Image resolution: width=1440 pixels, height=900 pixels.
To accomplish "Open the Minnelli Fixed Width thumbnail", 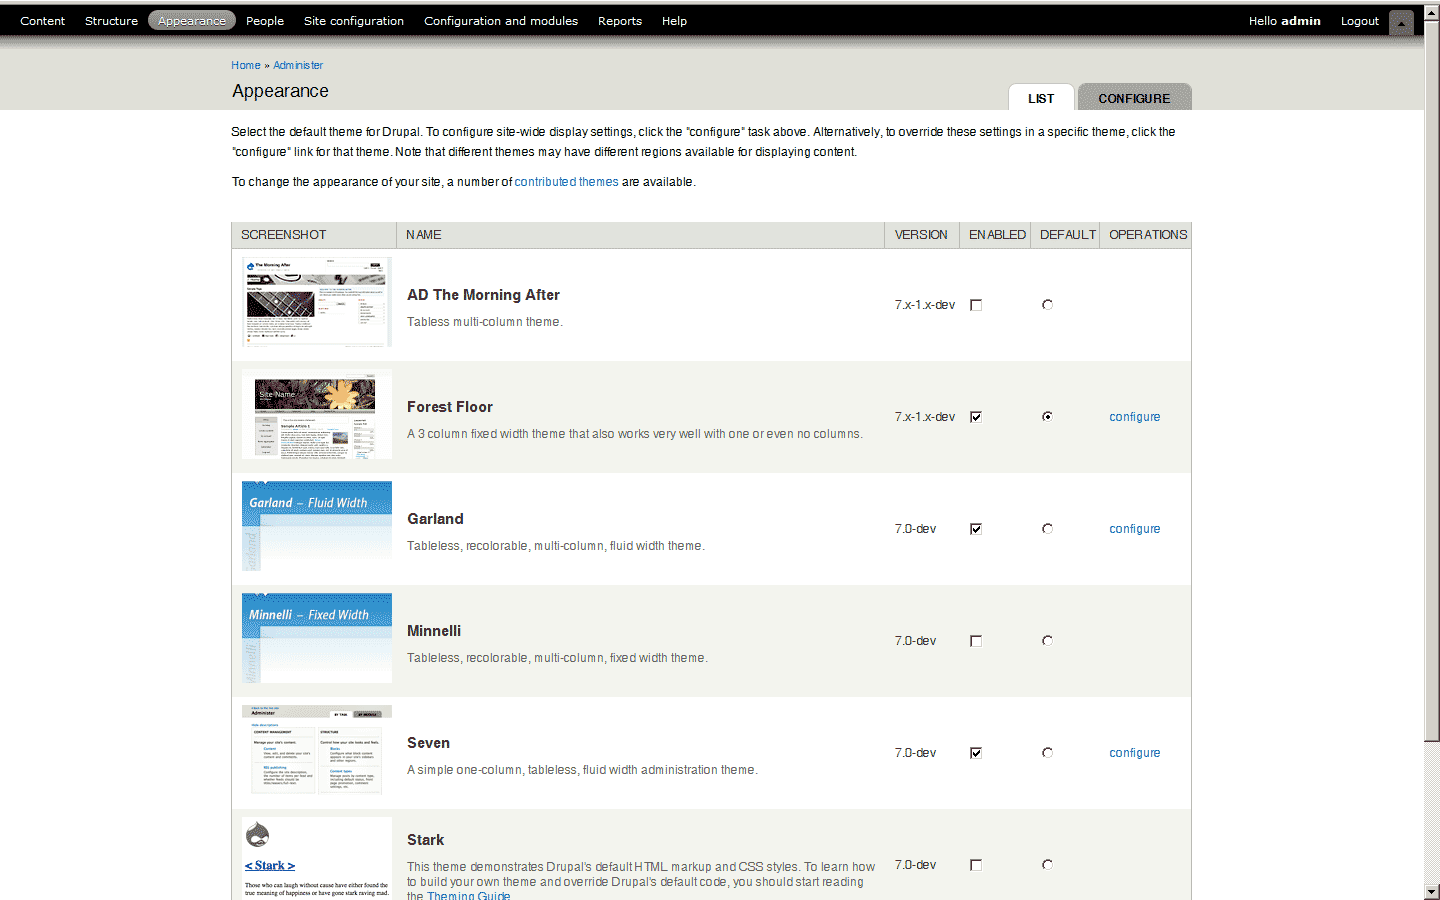I will (x=316, y=639).
